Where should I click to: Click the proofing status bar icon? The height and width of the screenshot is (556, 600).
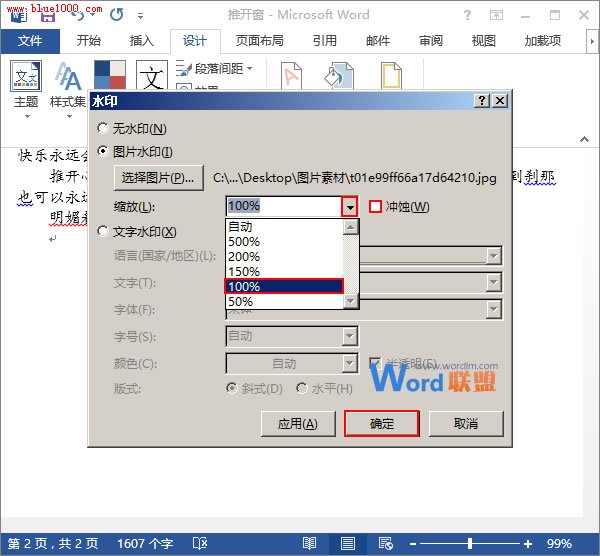[200, 543]
